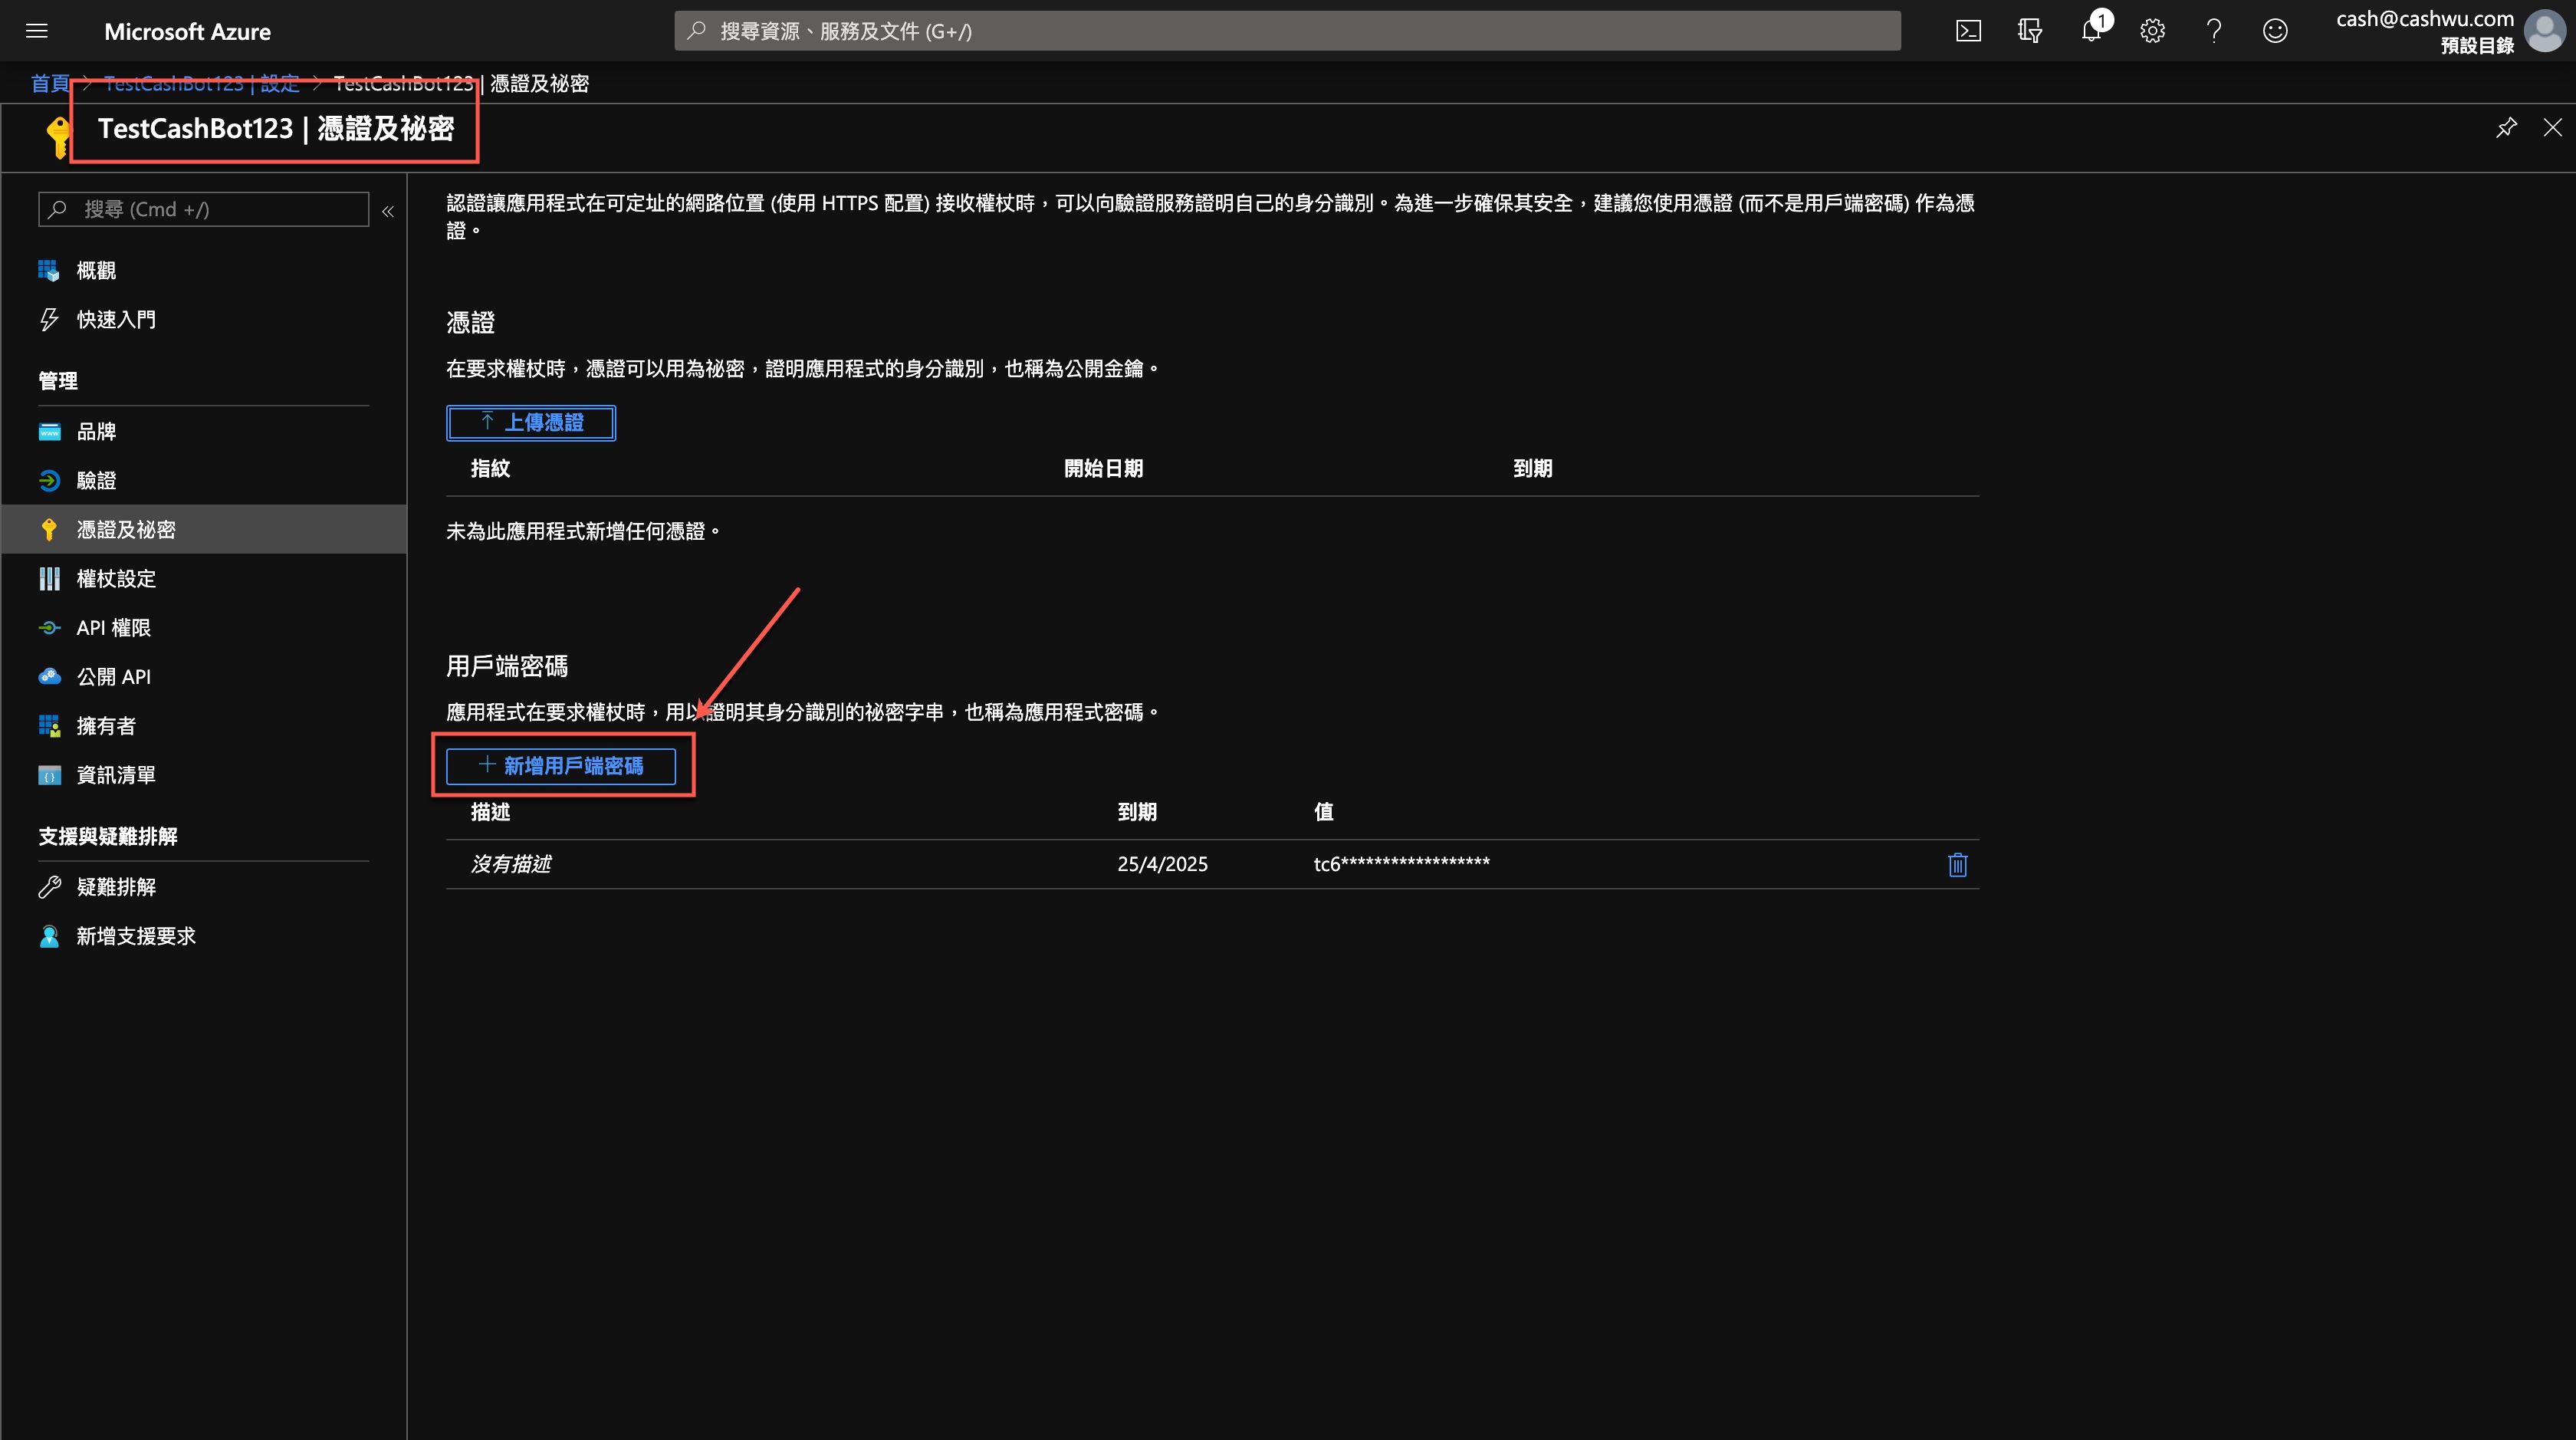
Task: Click the 上傳憑證 button
Action: click(530, 422)
